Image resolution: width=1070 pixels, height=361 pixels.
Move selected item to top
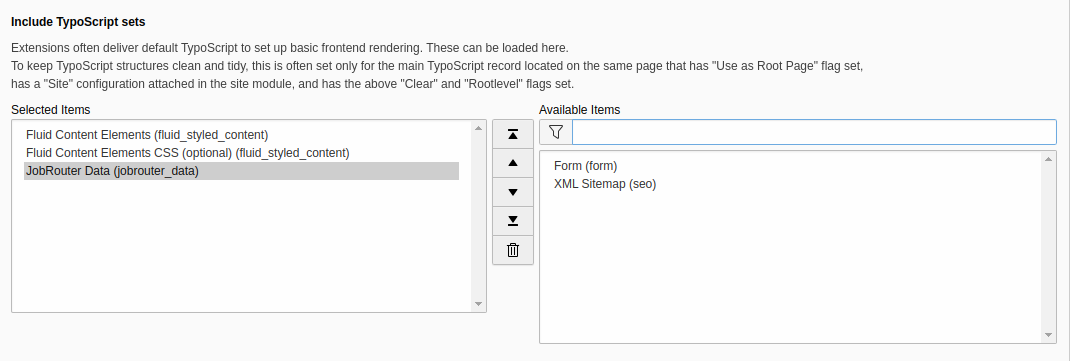[512, 134]
